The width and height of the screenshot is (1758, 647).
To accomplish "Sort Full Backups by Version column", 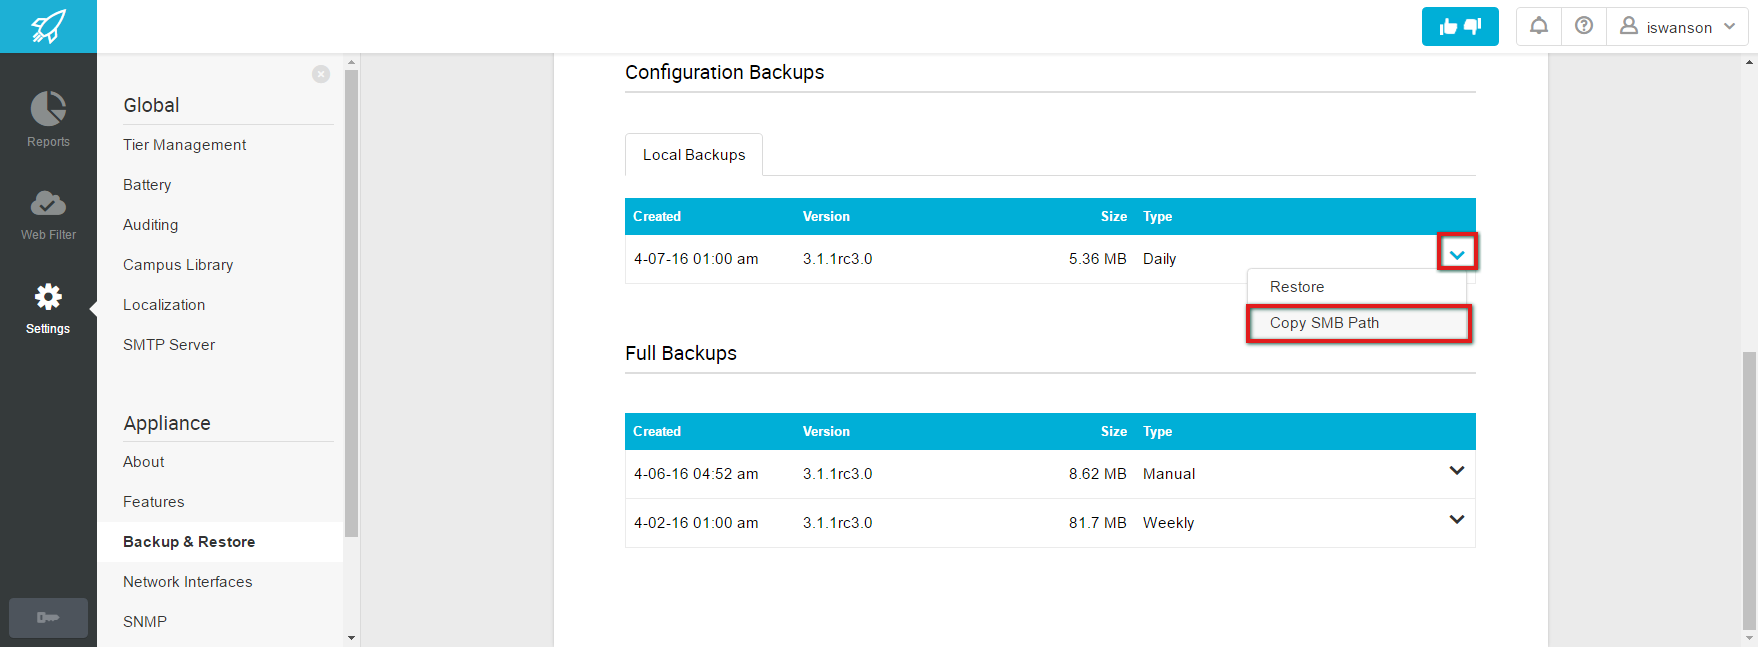I will pos(826,432).
